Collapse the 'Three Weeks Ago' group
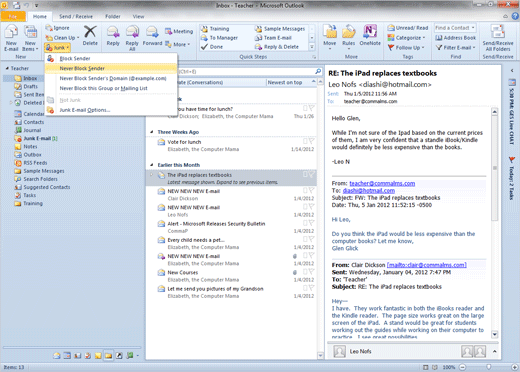520x372 pixels. coord(152,132)
